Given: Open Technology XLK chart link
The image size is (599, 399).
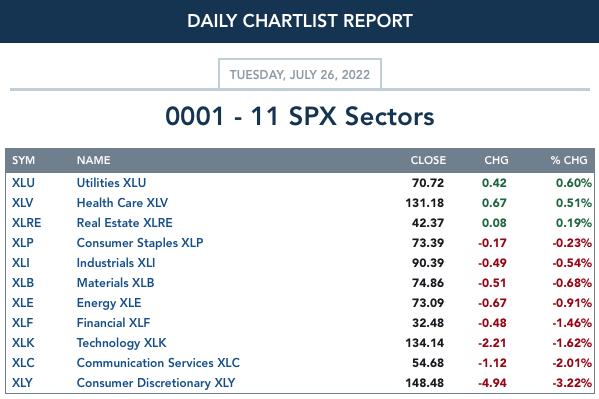Looking at the screenshot, I should [x=121, y=343].
